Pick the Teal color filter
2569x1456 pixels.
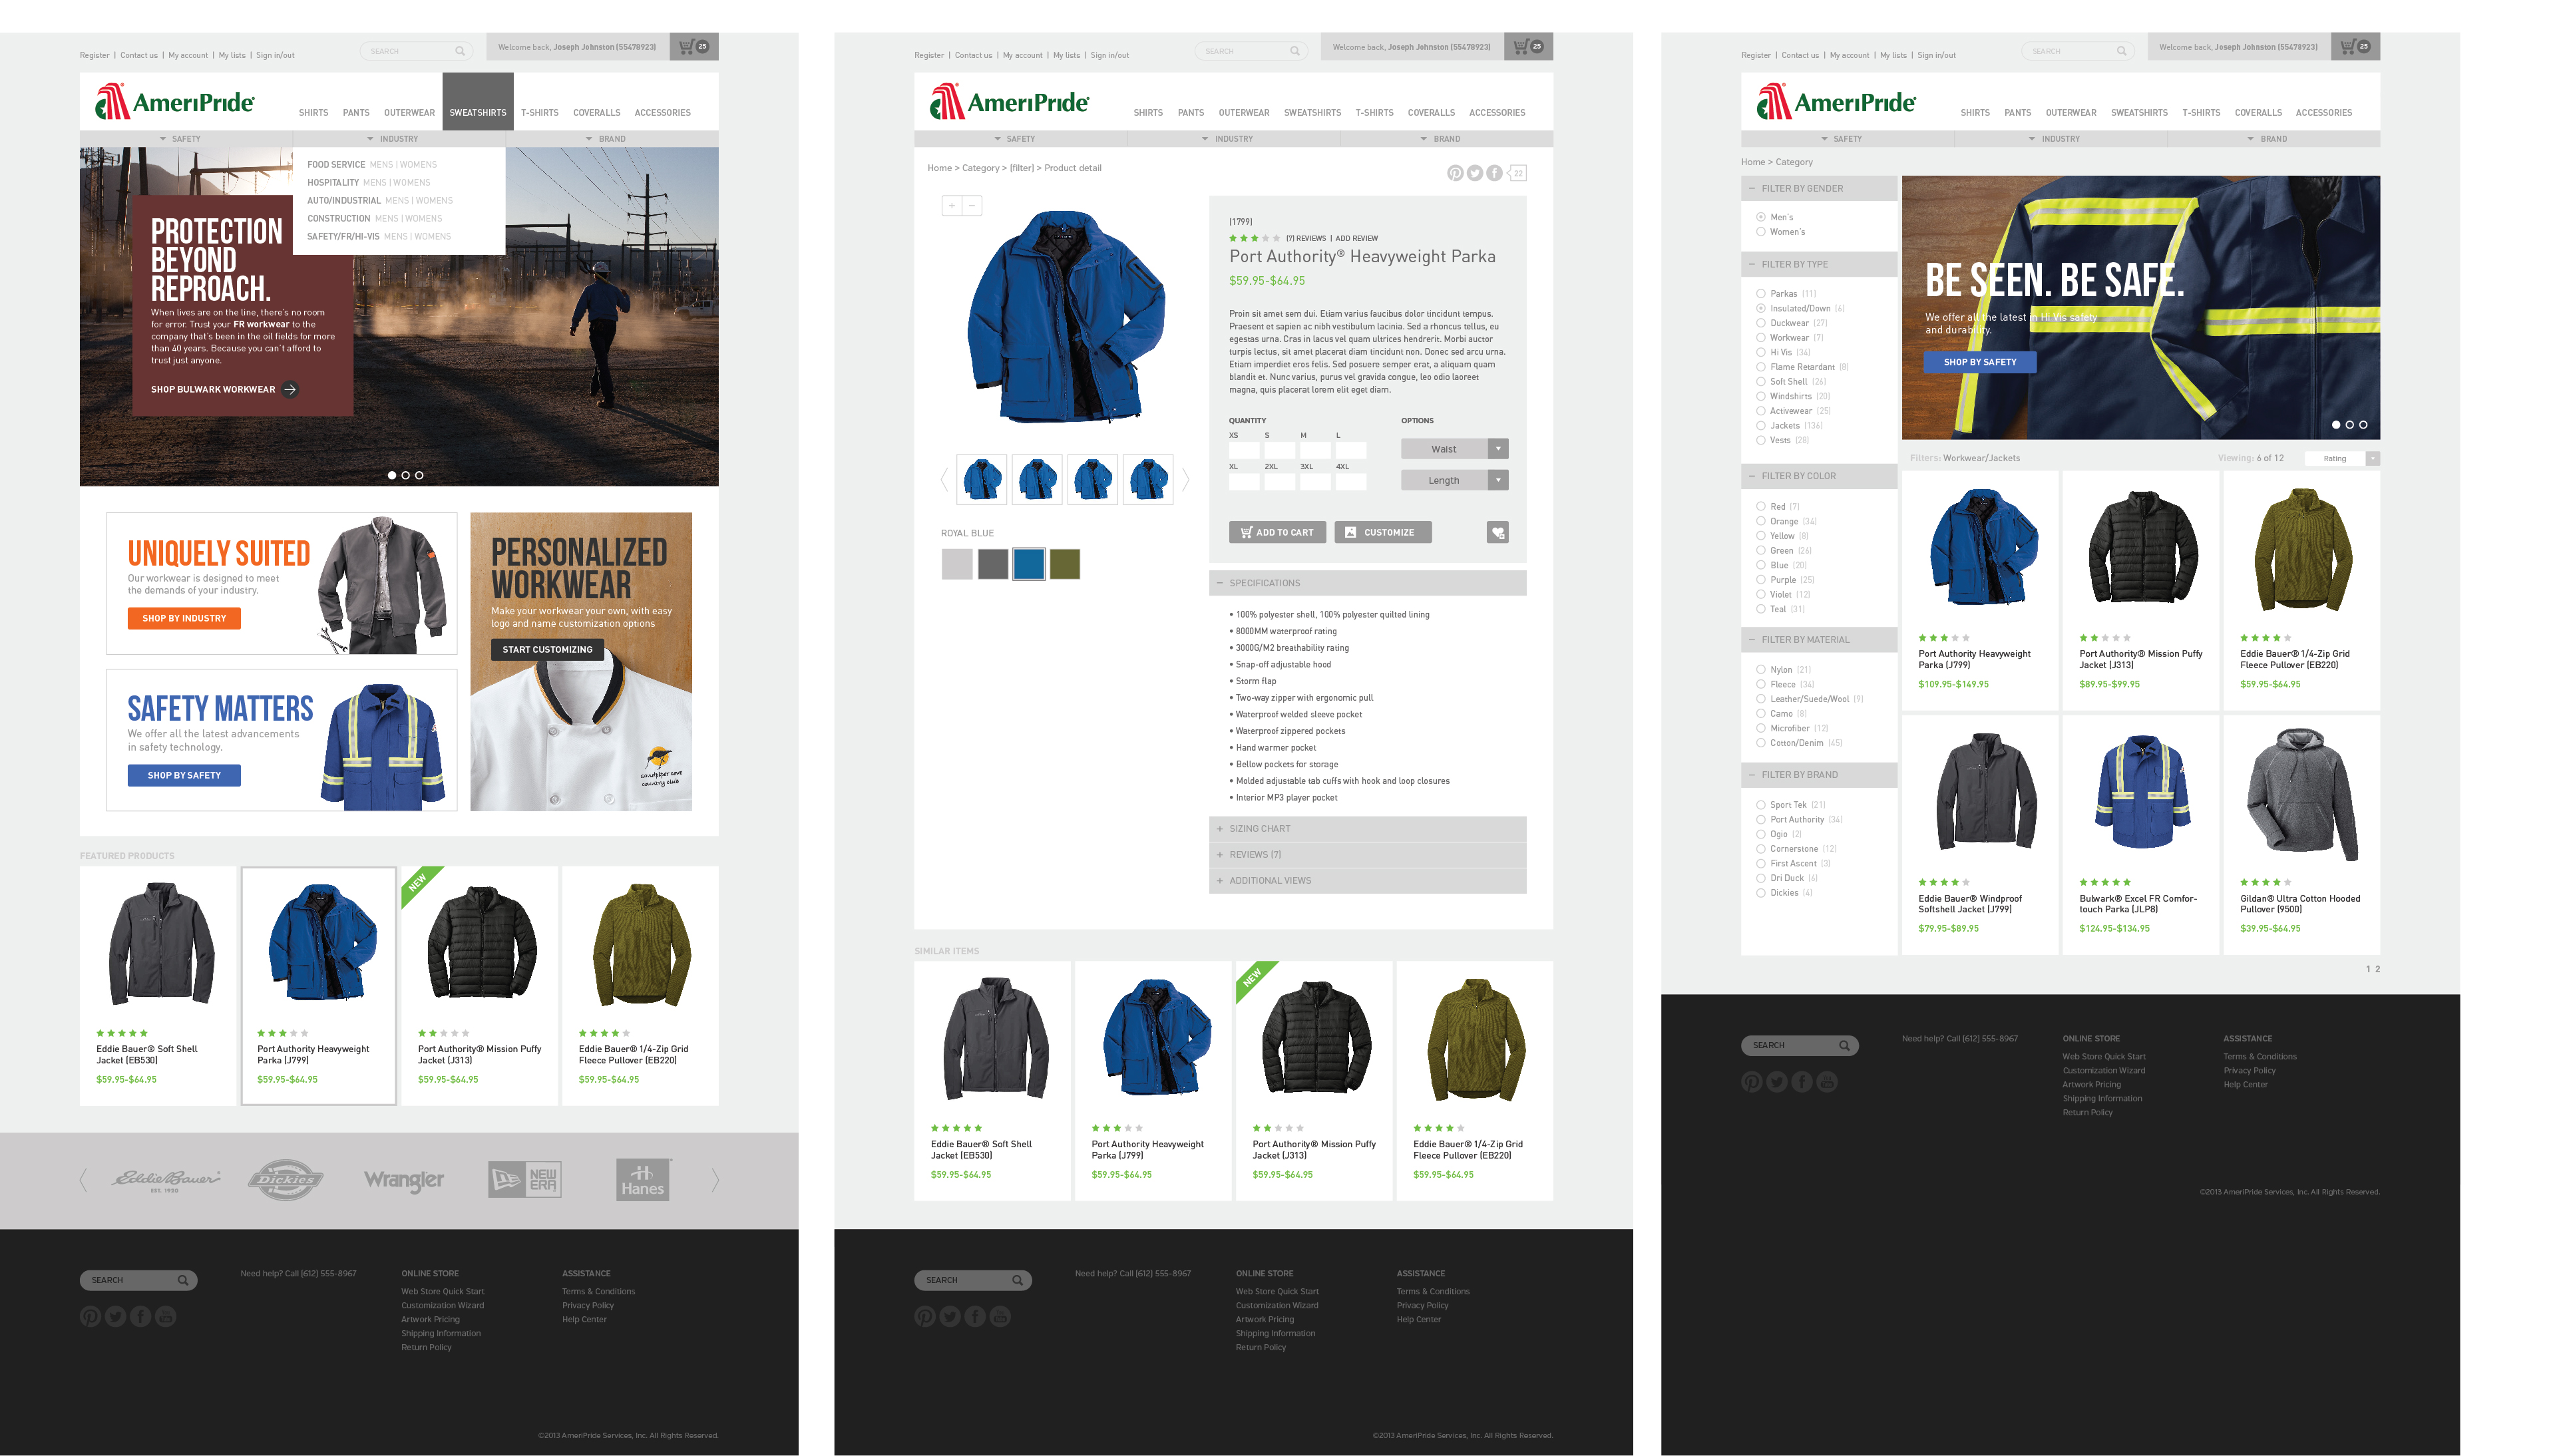pyautogui.click(x=1761, y=609)
